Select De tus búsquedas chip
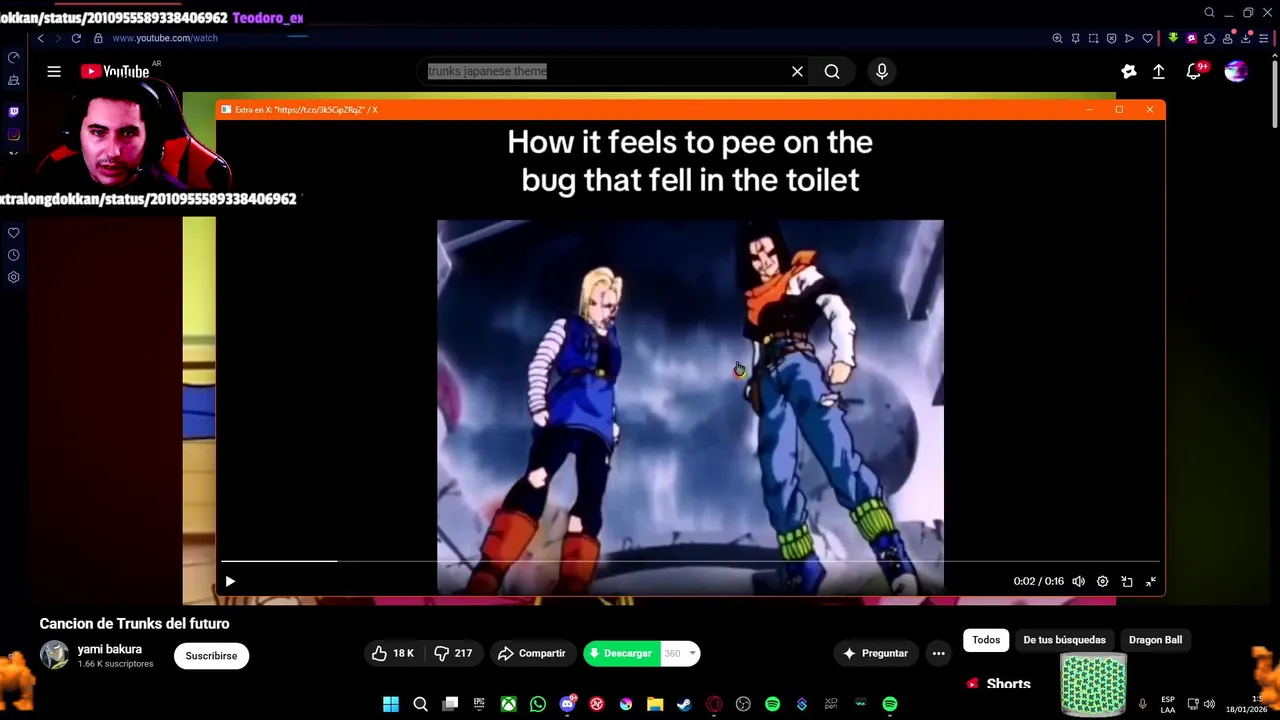Viewport: 1280px width, 720px height. (x=1064, y=640)
